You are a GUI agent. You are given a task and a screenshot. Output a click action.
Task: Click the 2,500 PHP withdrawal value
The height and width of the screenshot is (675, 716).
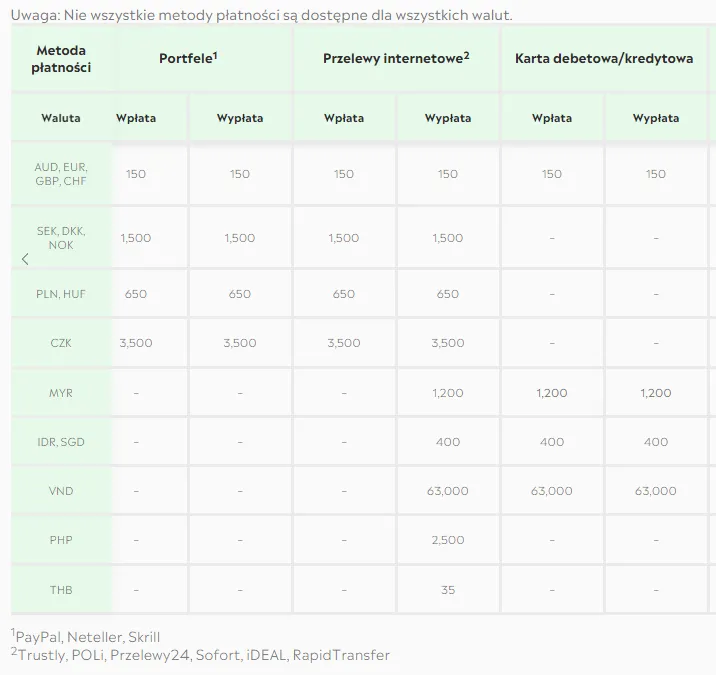448,540
